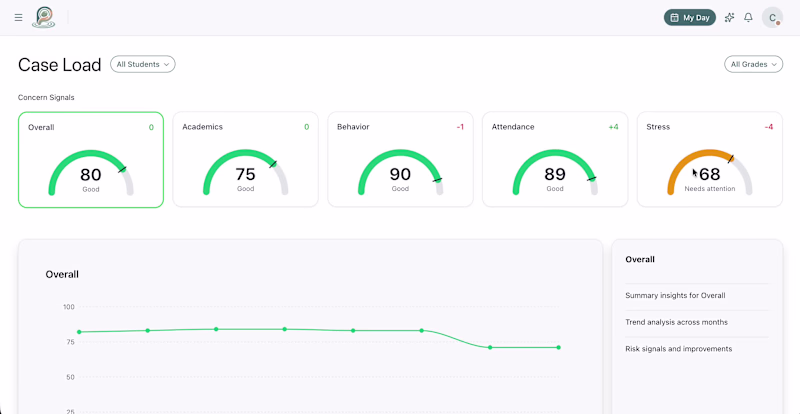Click the app logo in header
The height and width of the screenshot is (414, 800).
click(43, 17)
